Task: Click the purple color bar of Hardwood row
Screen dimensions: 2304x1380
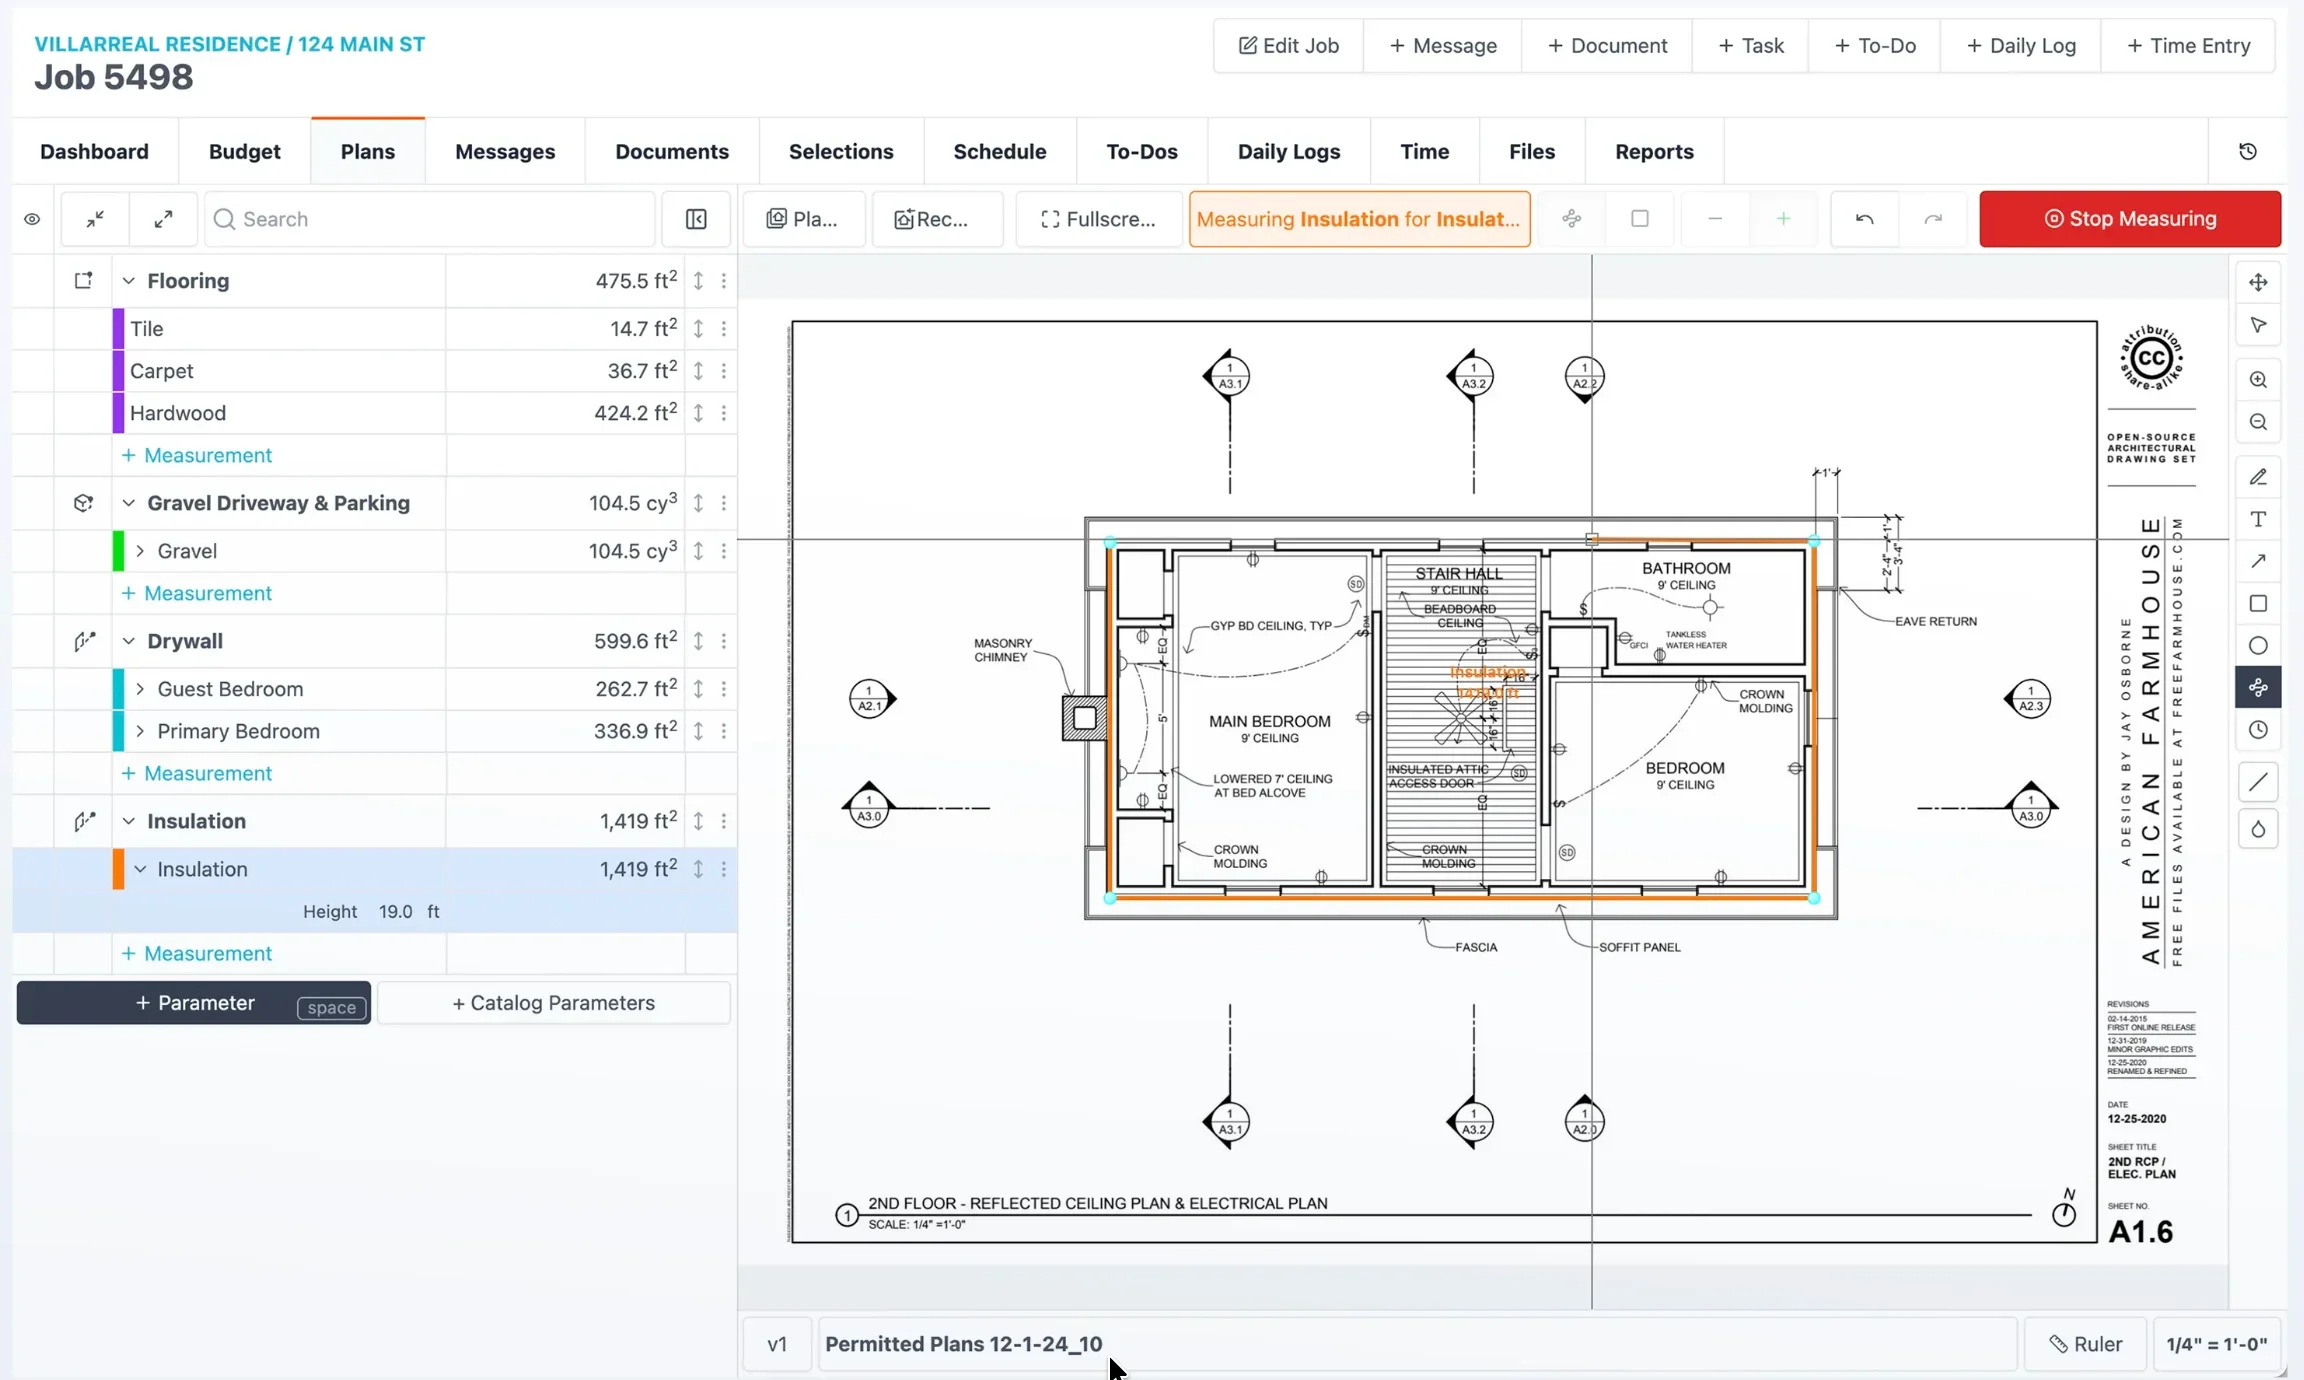Action: pos(118,413)
